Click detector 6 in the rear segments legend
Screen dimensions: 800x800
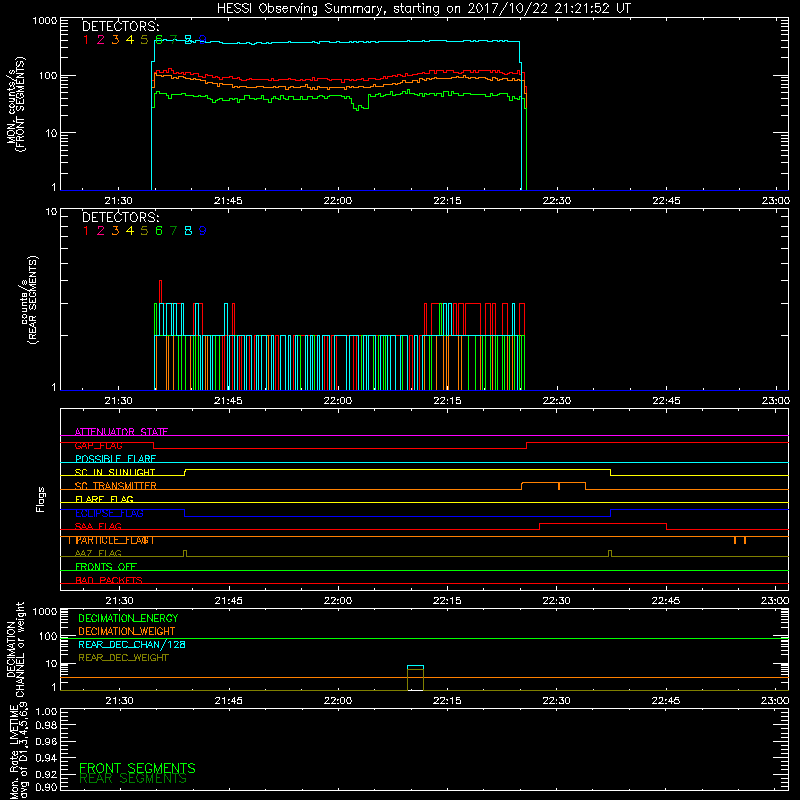[159, 231]
